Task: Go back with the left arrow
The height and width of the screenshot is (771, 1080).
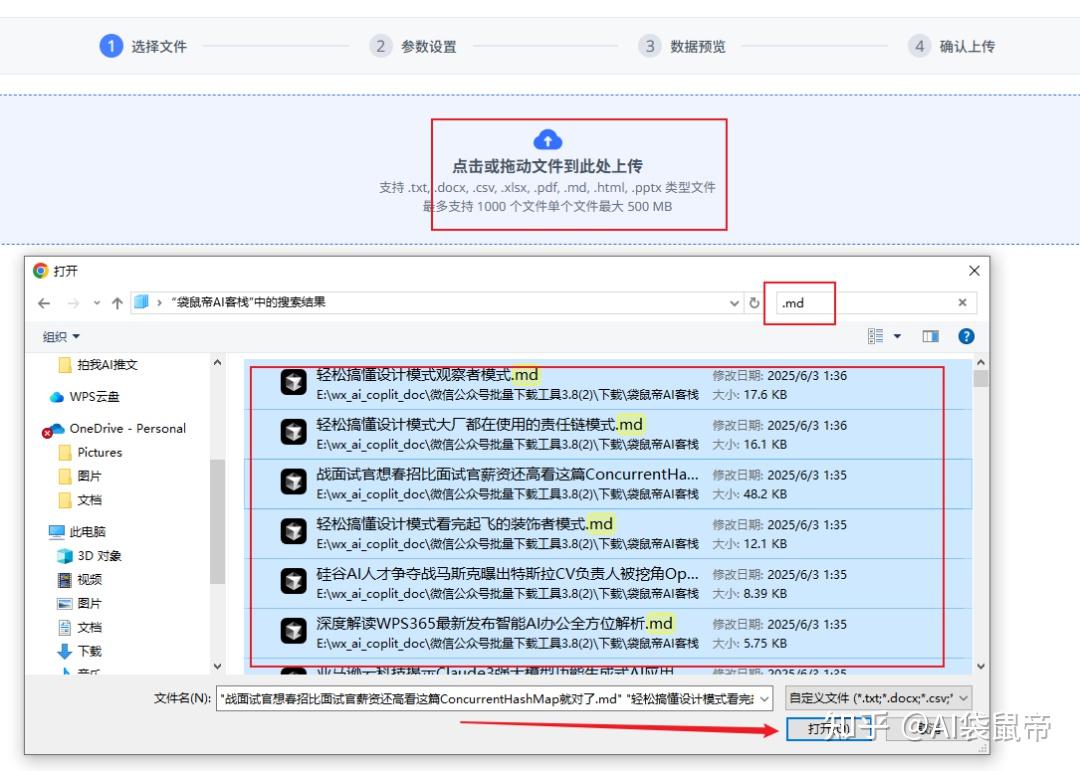Action: tap(44, 302)
